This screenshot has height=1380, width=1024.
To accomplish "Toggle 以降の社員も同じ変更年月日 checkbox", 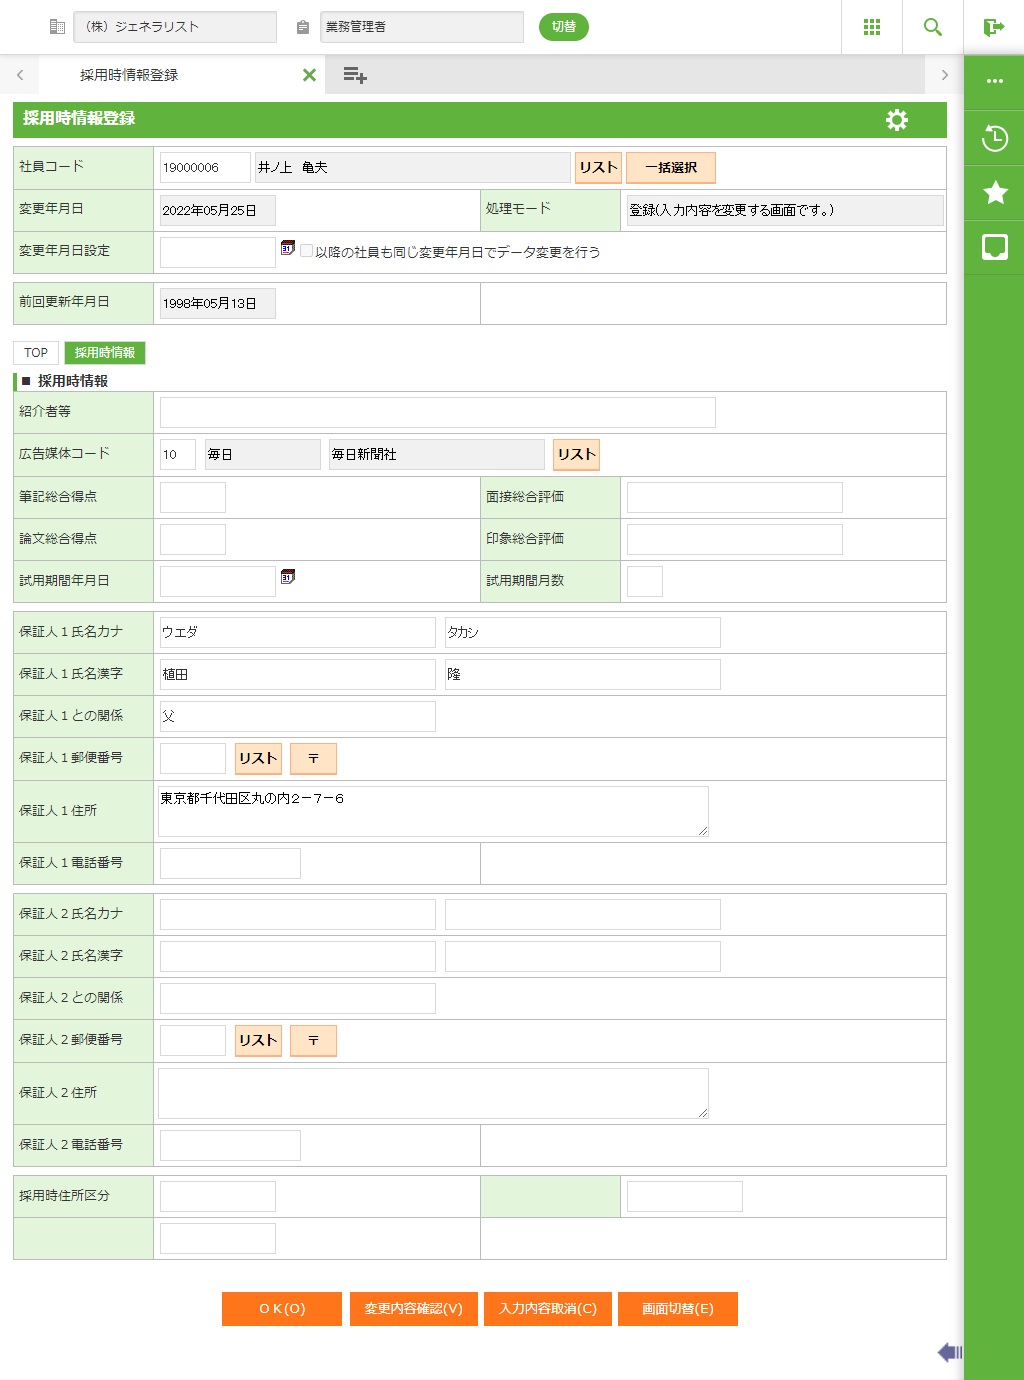I will click(307, 251).
